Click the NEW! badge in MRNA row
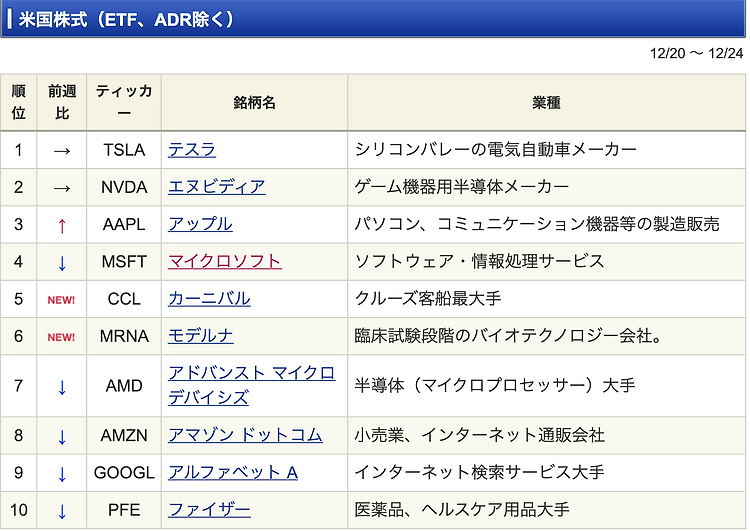Viewport: 750px width, 531px height. 61,337
